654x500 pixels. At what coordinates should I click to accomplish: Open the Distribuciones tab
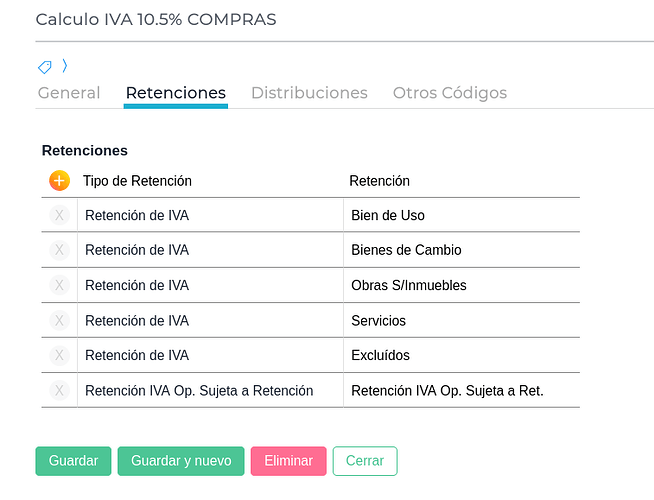pyautogui.click(x=309, y=93)
